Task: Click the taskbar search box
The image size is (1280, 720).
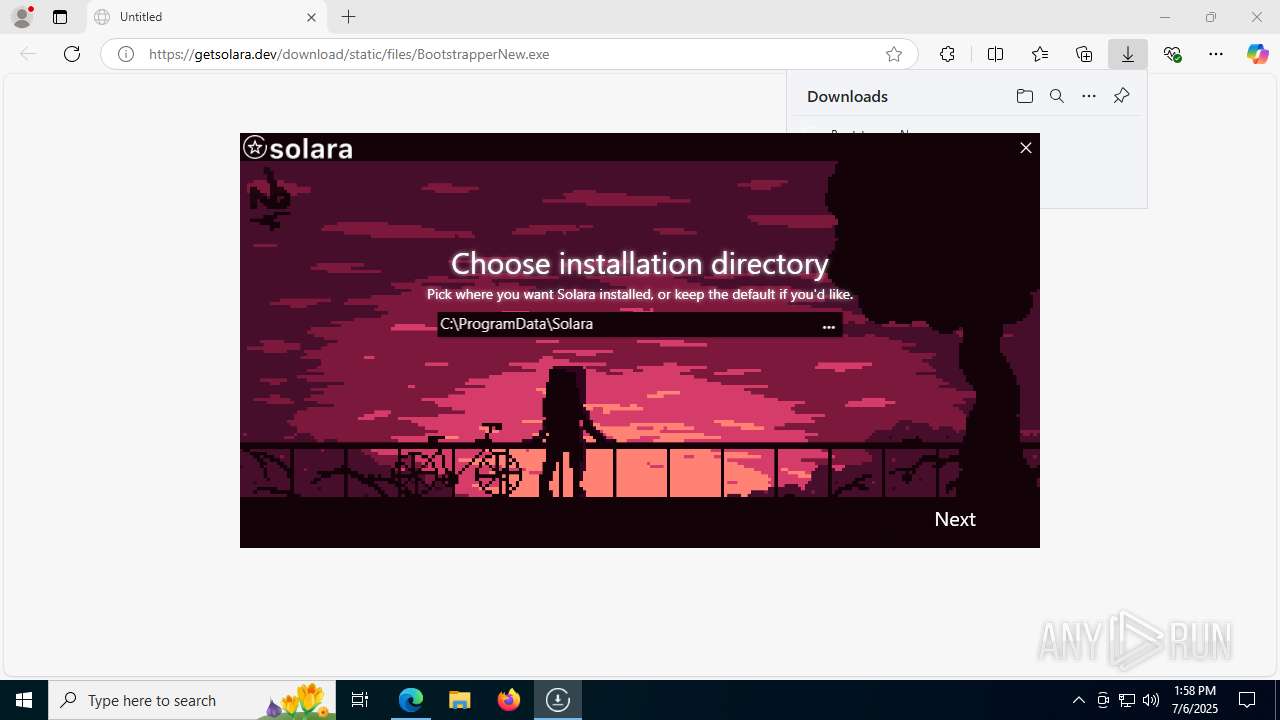Action: pyautogui.click(x=192, y=700)
